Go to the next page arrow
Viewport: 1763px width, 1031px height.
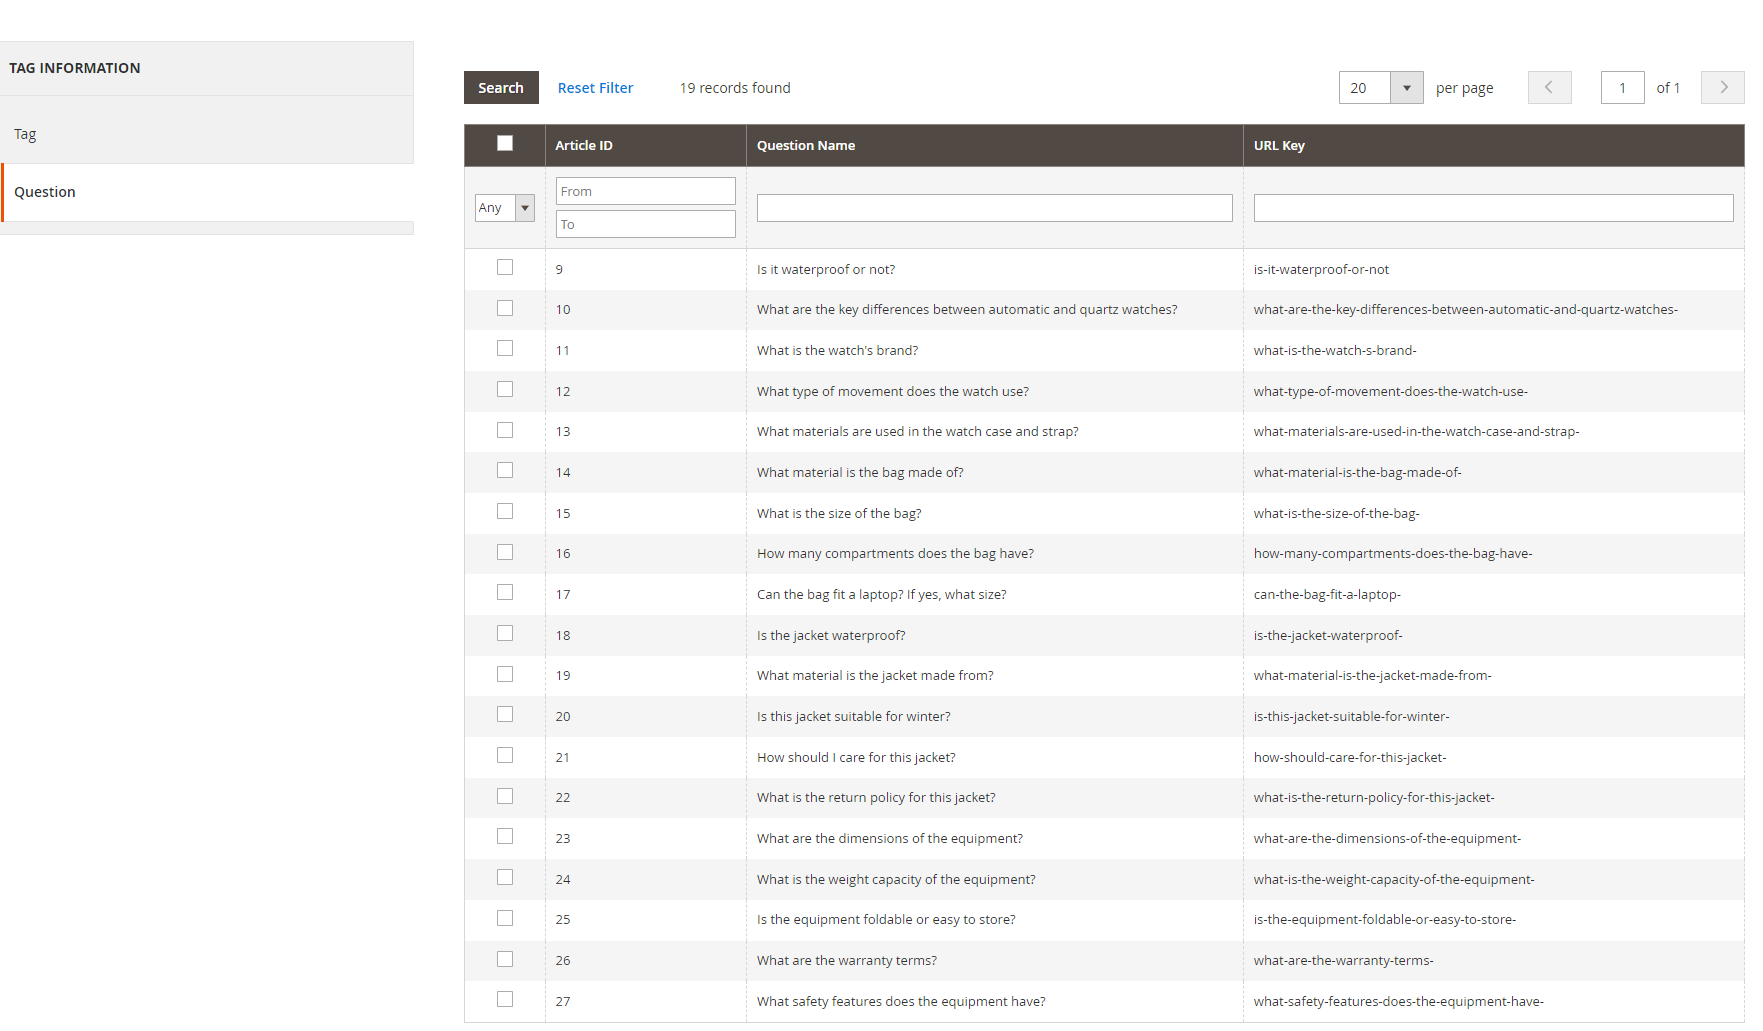(1722, 88)
